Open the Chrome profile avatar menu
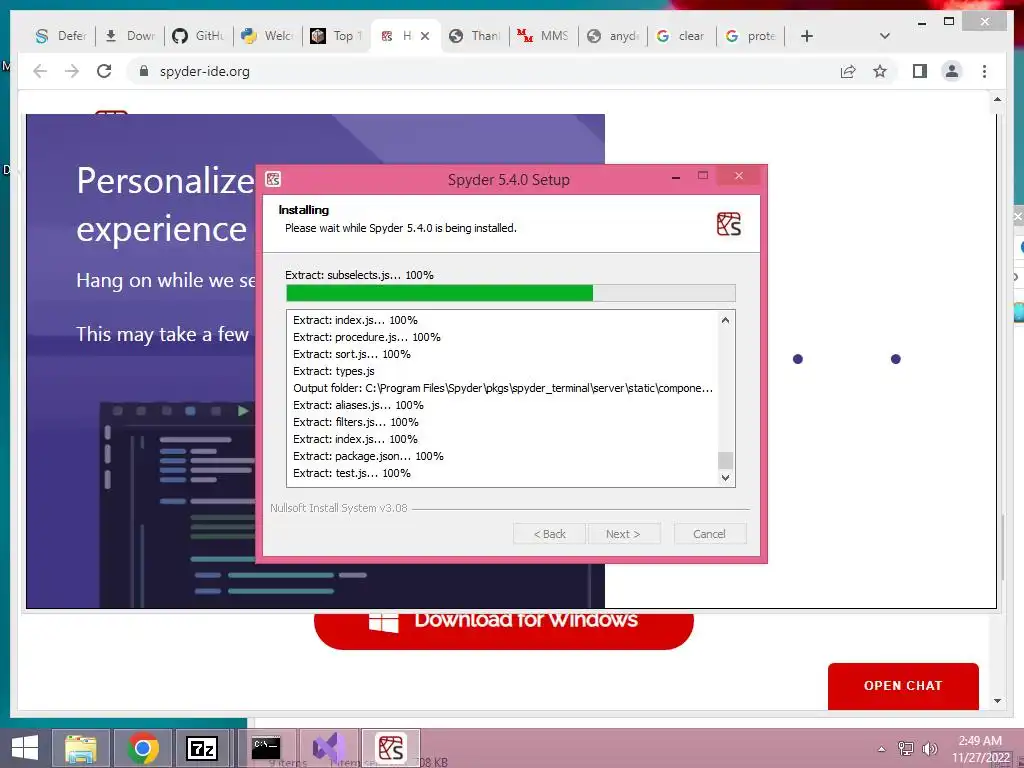The image size is (1024, 768). tap(952, 71)
